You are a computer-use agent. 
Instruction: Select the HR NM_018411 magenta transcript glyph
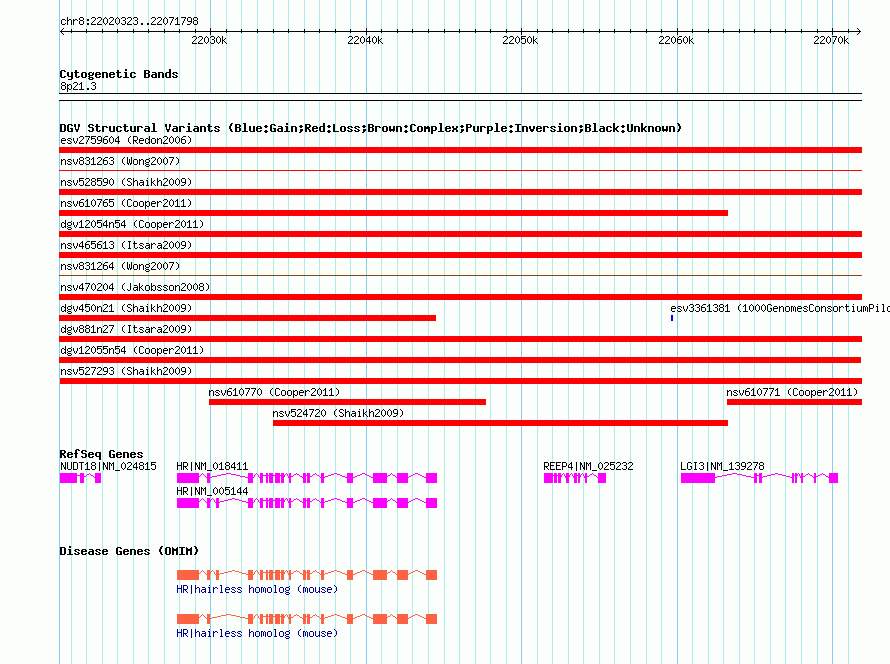pos(307,478)
